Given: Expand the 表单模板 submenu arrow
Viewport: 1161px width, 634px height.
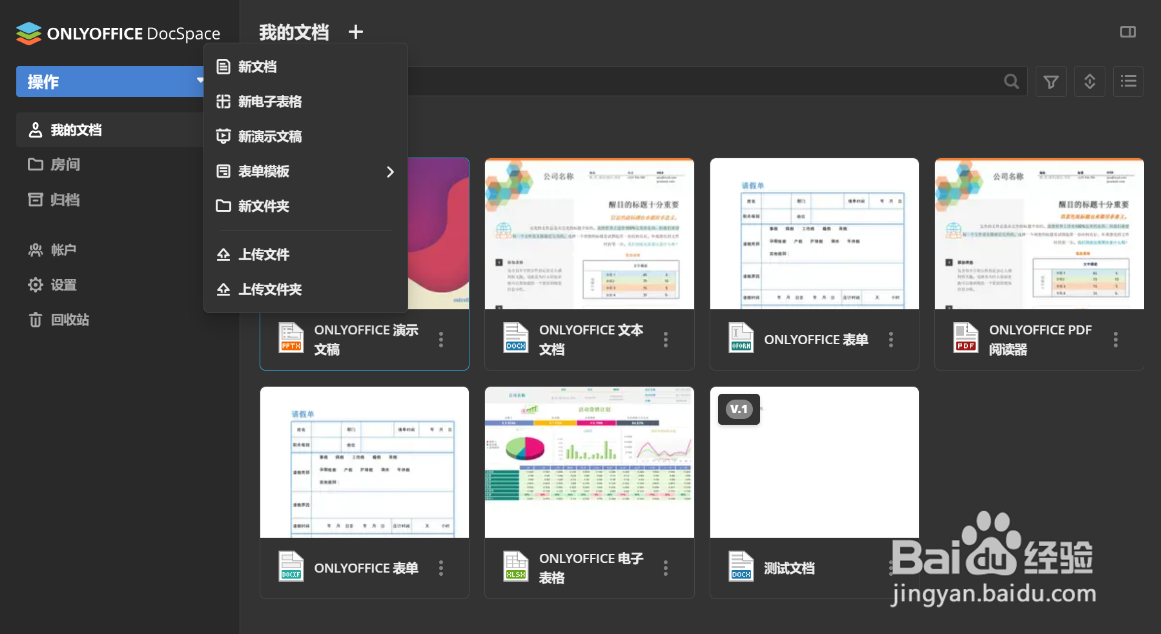Looking at the screenshot, I should pyautogui.click(x=390, y=172).
